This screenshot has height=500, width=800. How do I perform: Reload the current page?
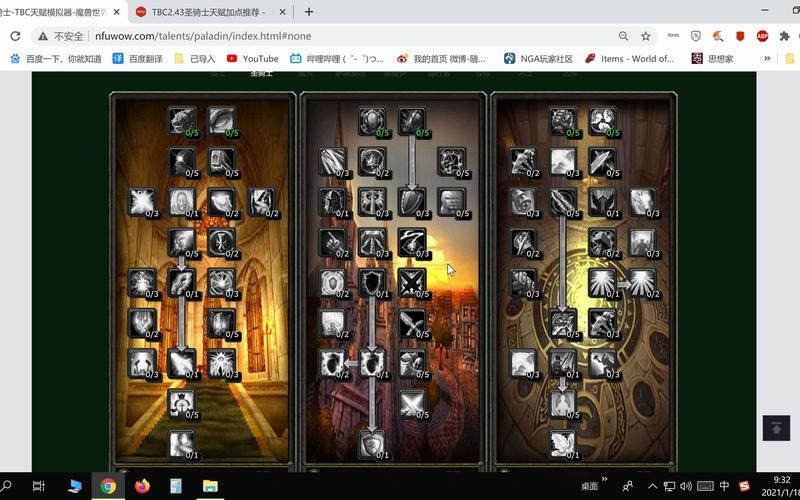15,36
